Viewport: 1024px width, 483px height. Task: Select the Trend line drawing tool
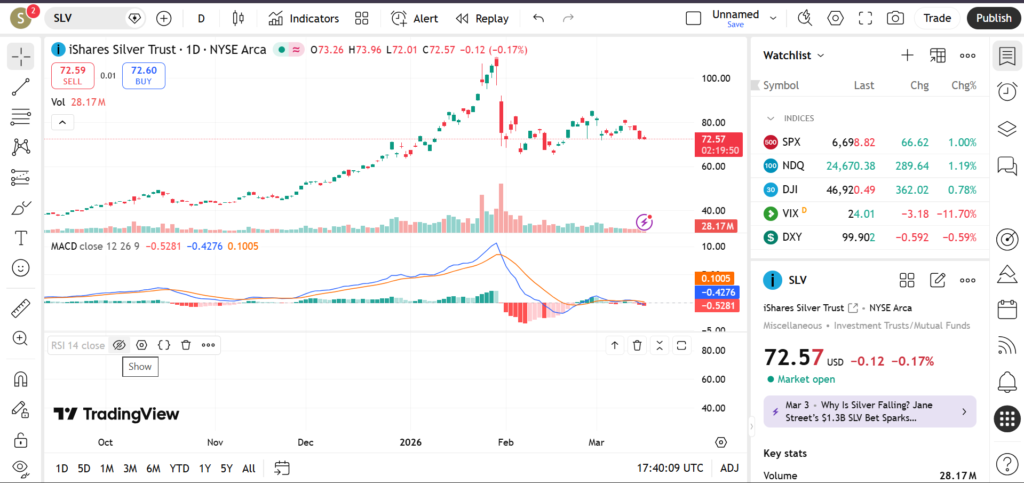[x=20, y=87]
